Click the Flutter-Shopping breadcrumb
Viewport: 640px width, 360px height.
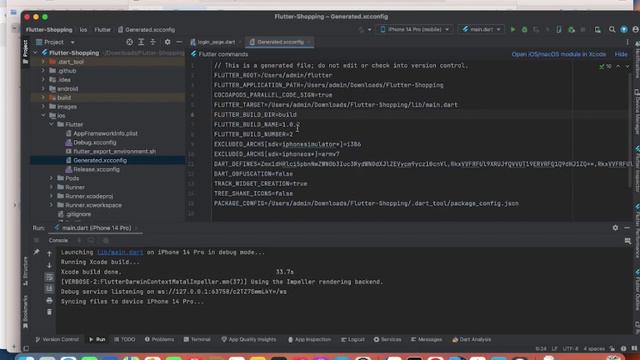click(49, 30)
